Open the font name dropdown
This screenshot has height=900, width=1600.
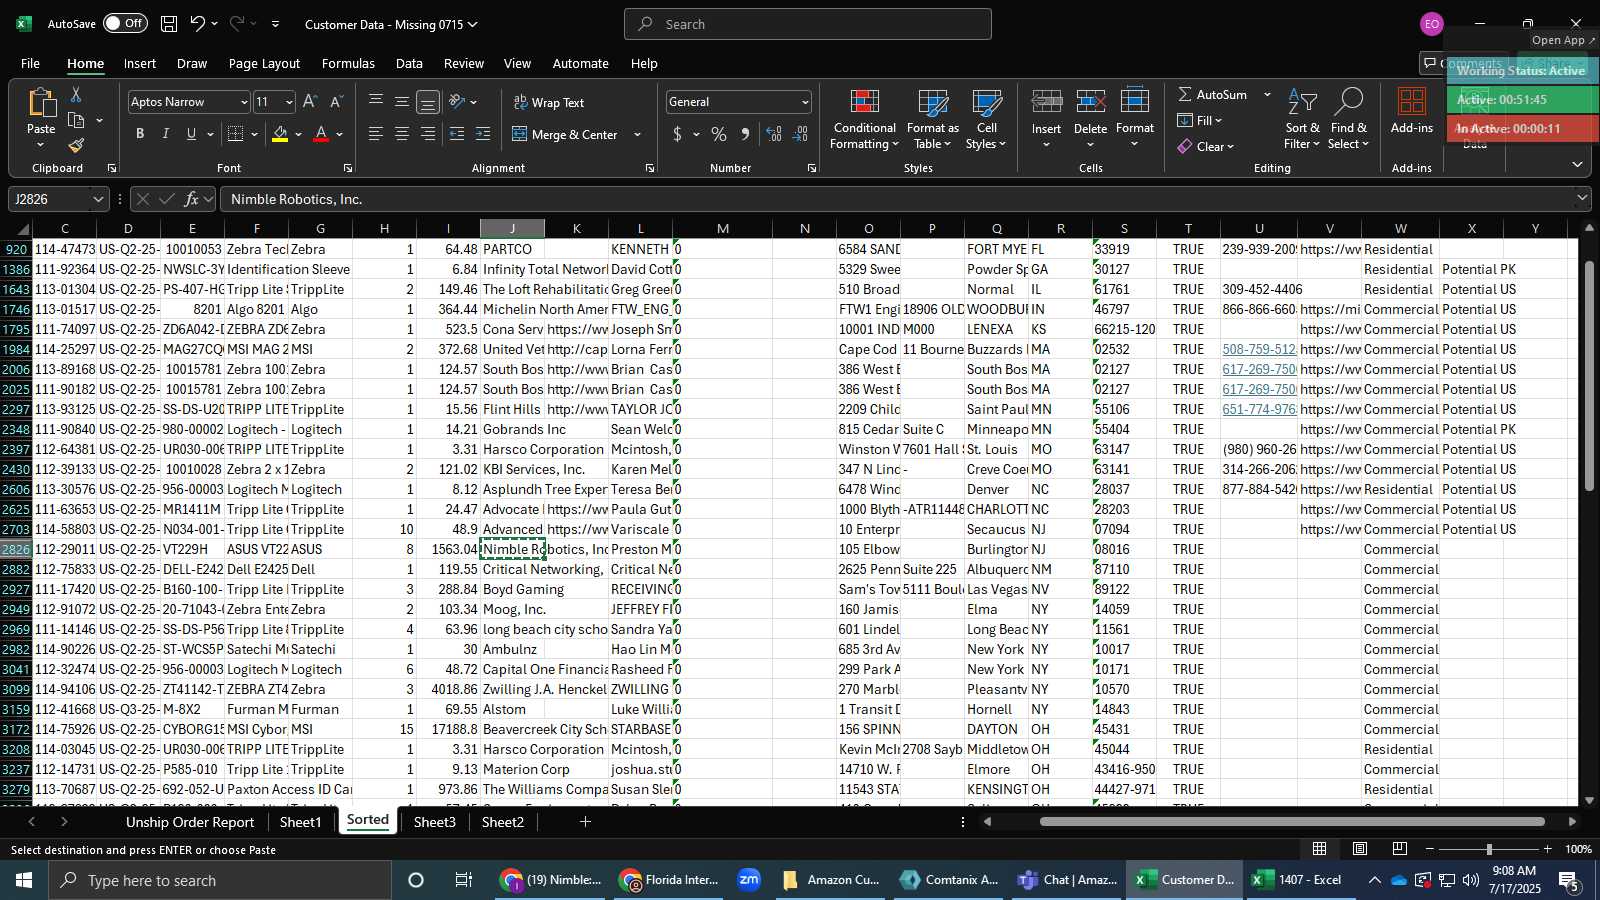[243, 102]
